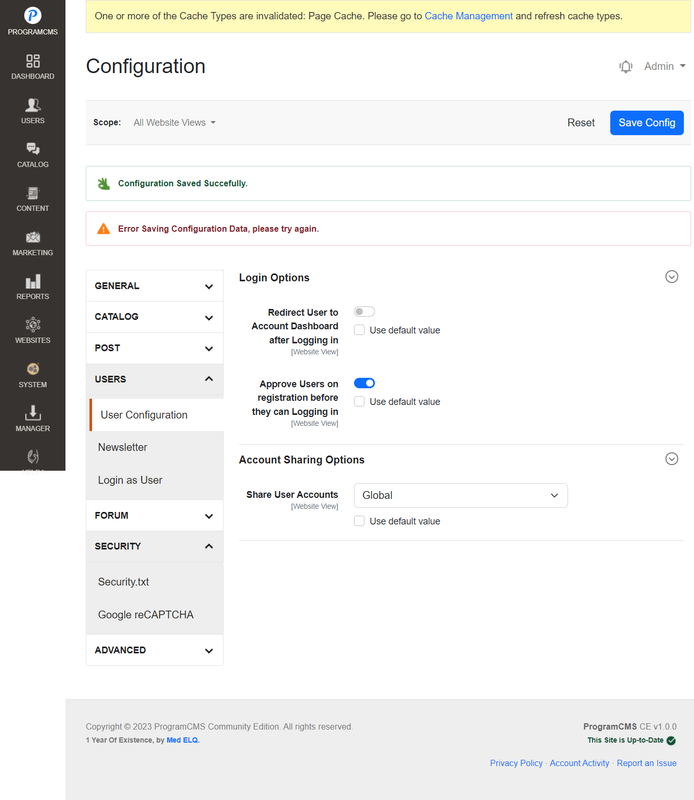This screenshot has height=800, width=694.
Task: Open the Med ELQ link
Action: coord(183,740)
